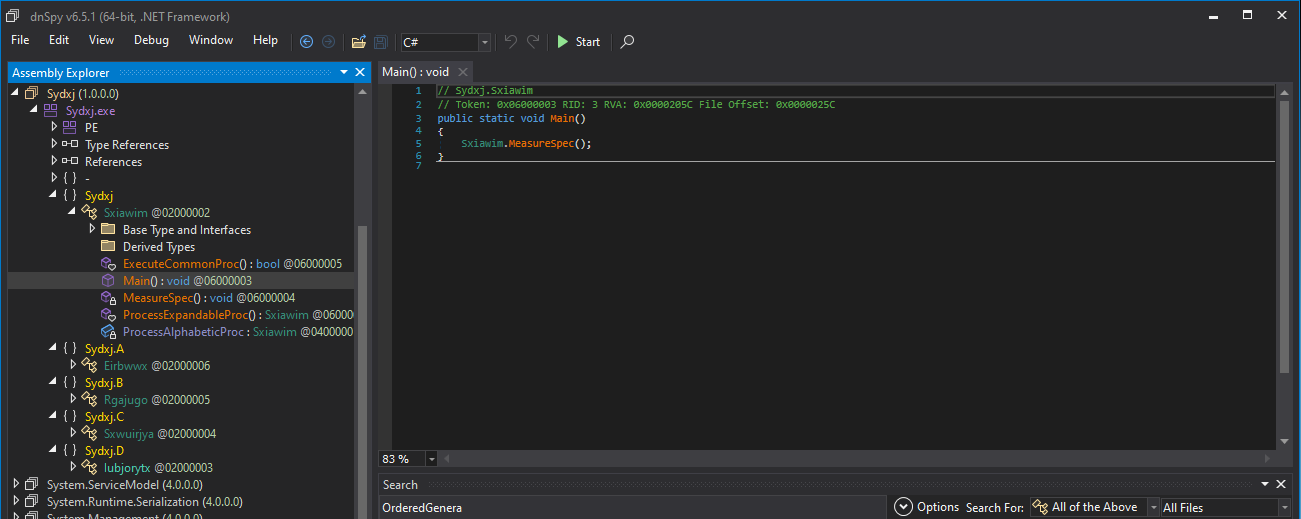
Task: Select the Sxiawim class icon in tree
Action: pos(90,213)
